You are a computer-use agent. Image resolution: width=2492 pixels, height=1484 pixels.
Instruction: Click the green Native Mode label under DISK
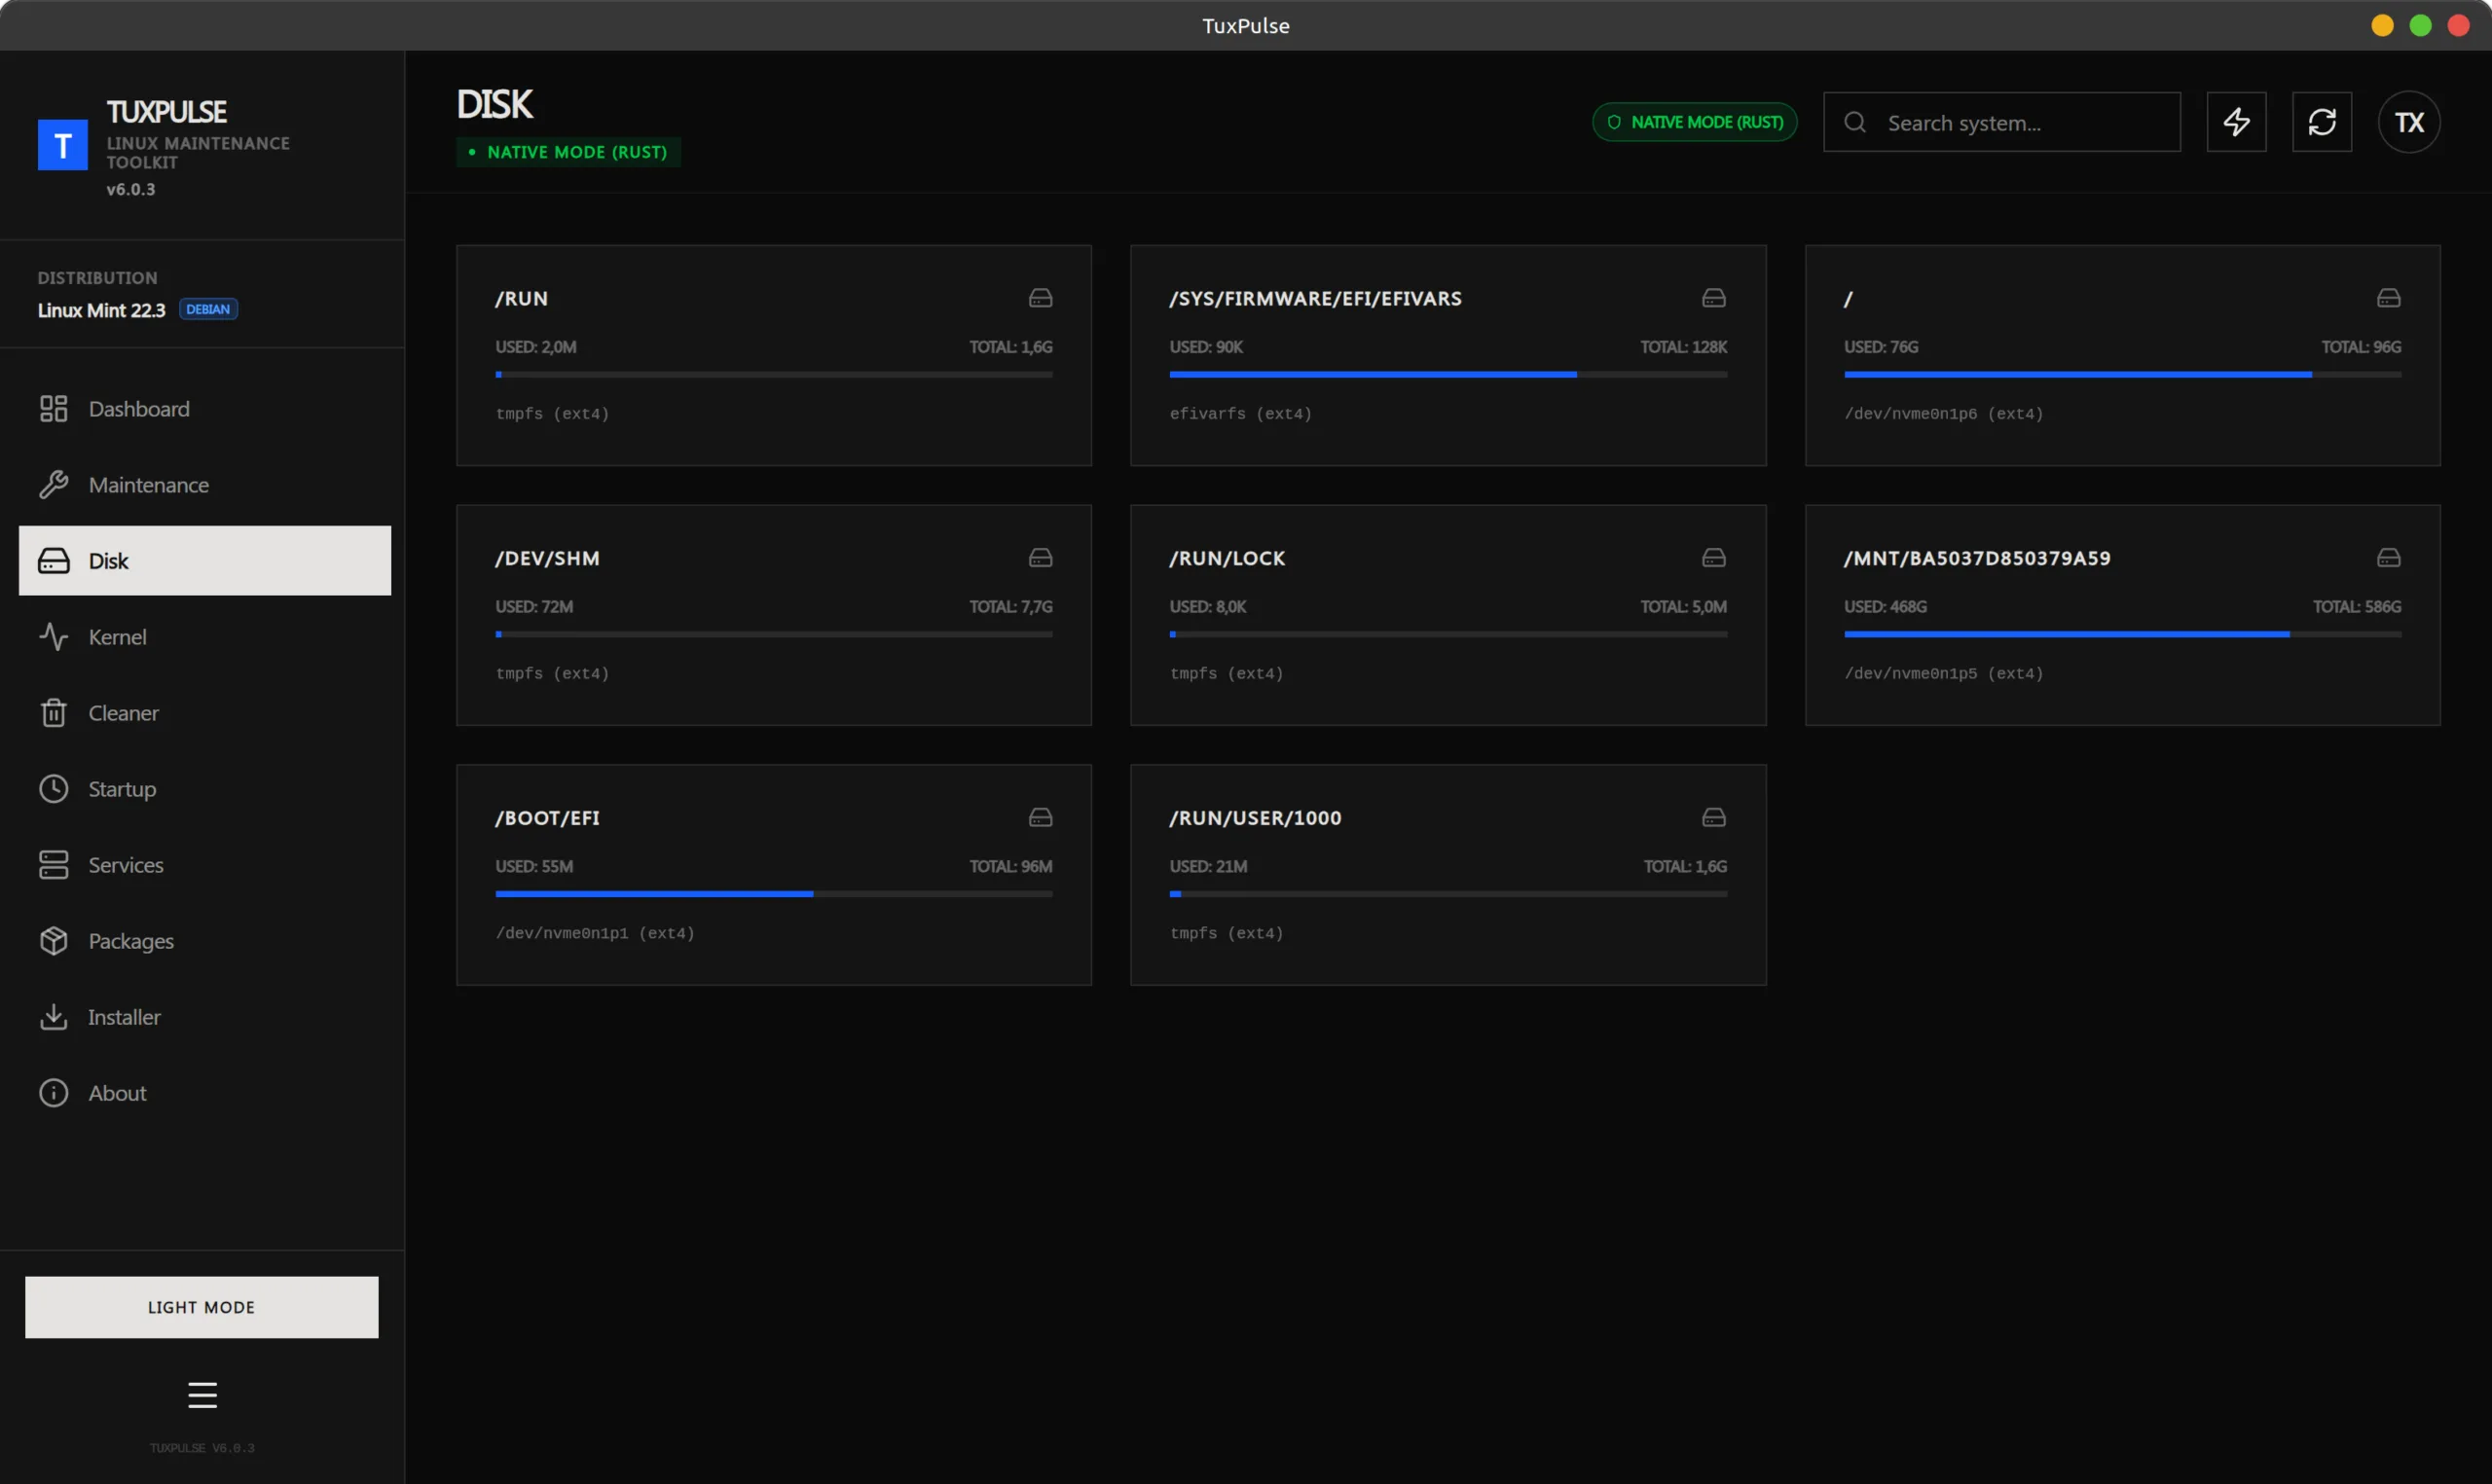coord(568,152)
